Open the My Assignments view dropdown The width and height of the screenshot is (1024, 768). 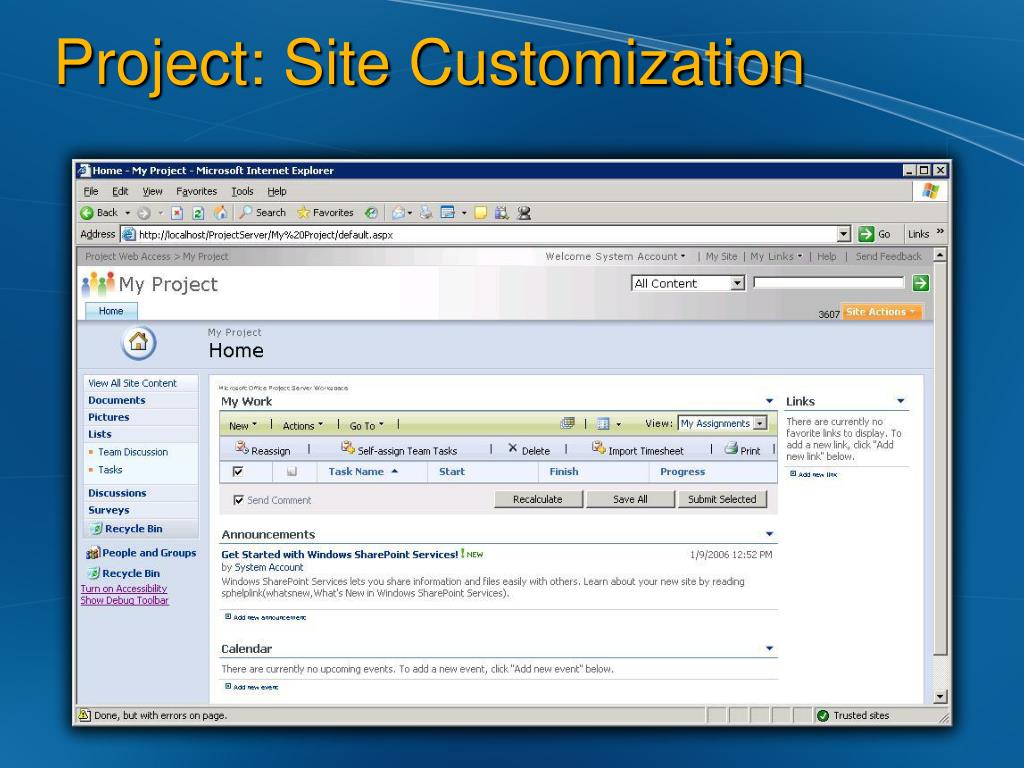click(760, 424)
